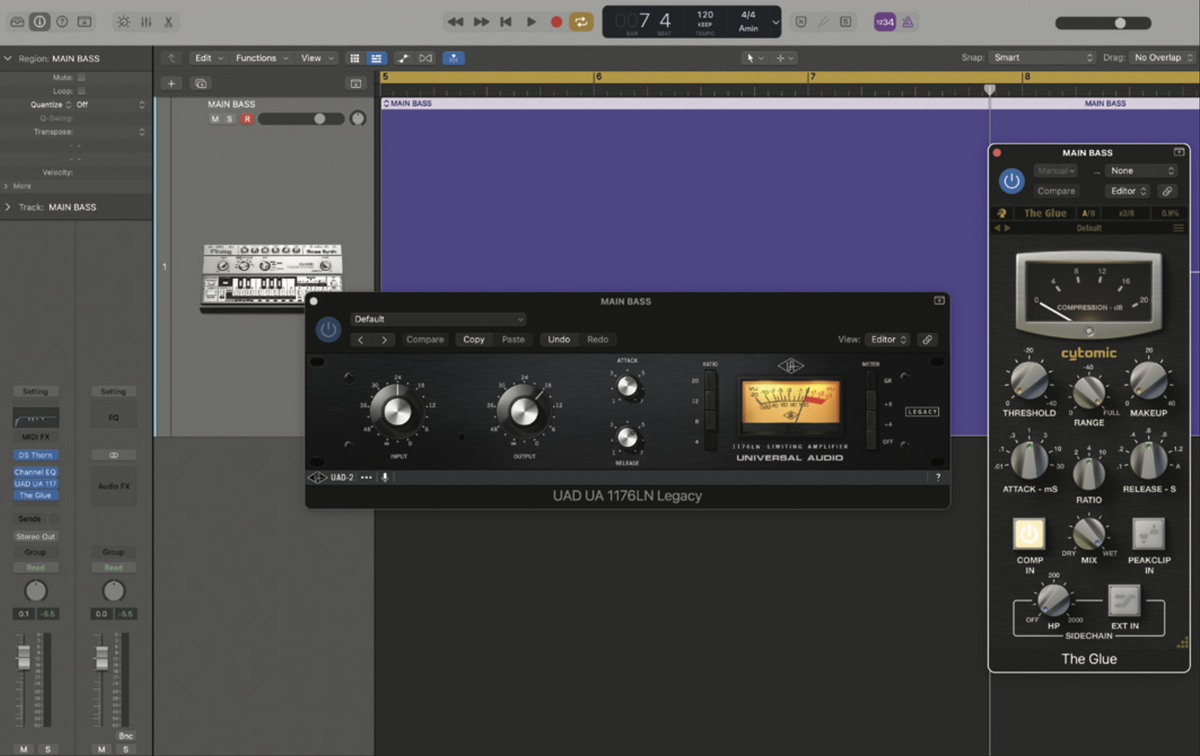Expand the Track MAIN BASS inspector section
The image size is (1200, 756).
click(9, 207)
